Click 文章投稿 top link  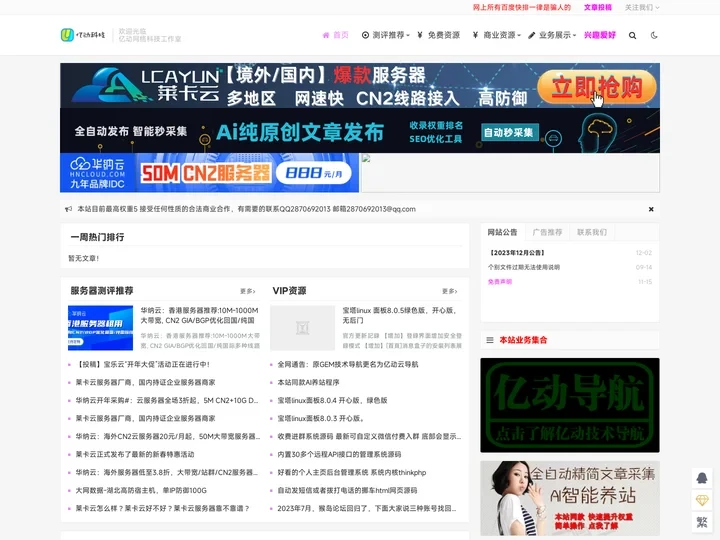pyautogui.click(x=598, y=7)
